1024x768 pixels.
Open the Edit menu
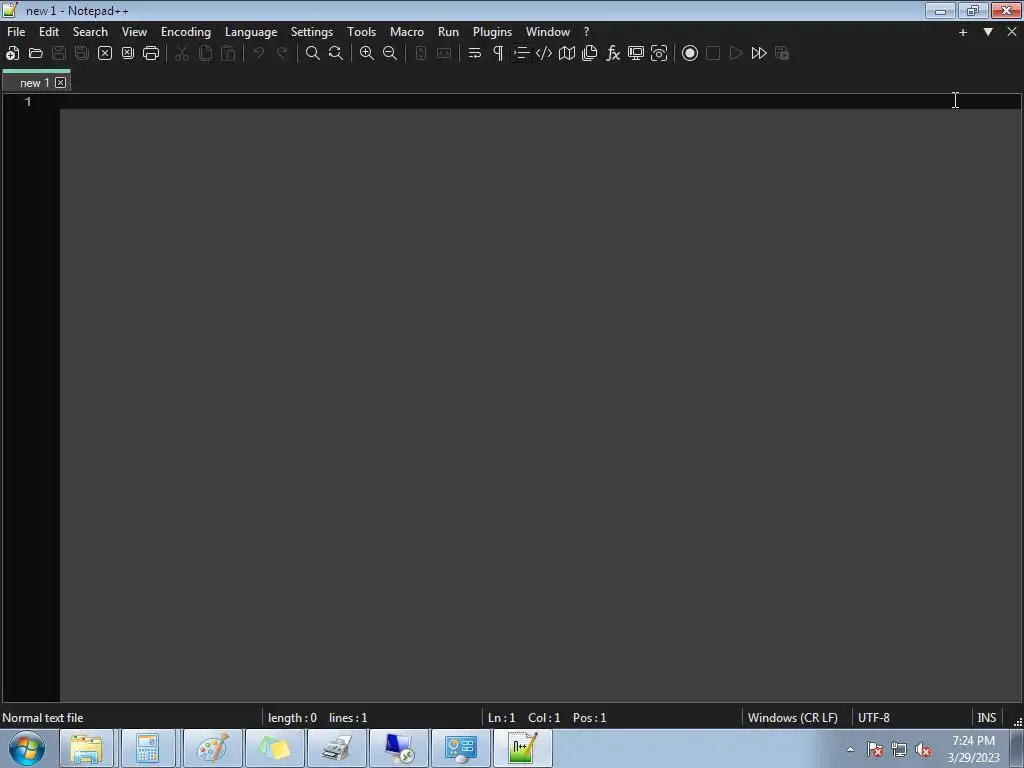coord(49,32)
